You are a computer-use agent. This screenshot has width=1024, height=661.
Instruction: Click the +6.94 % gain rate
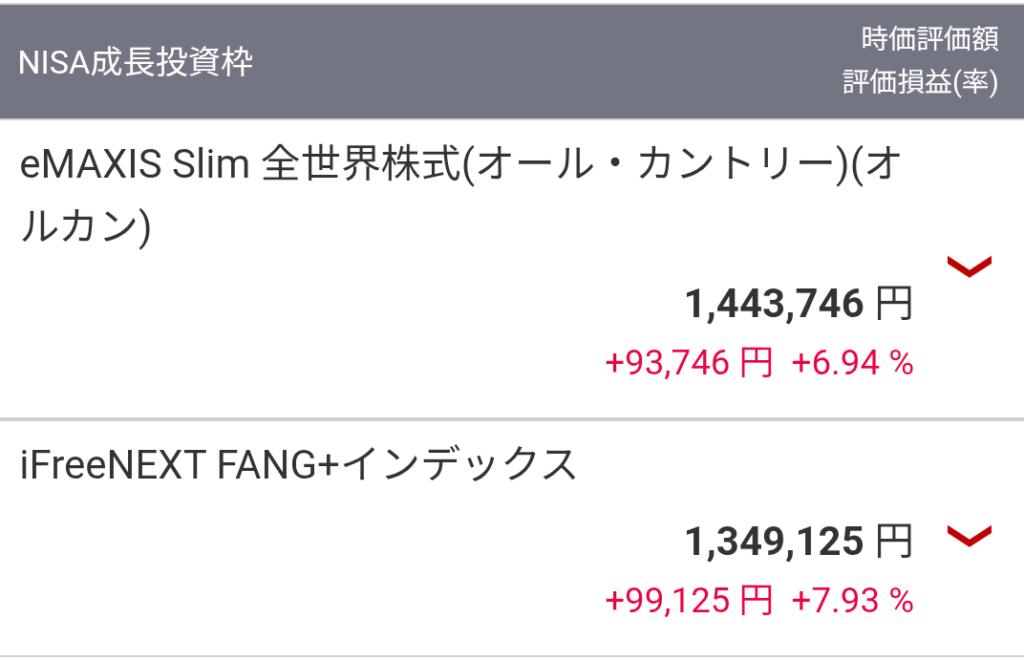(852, 363)
